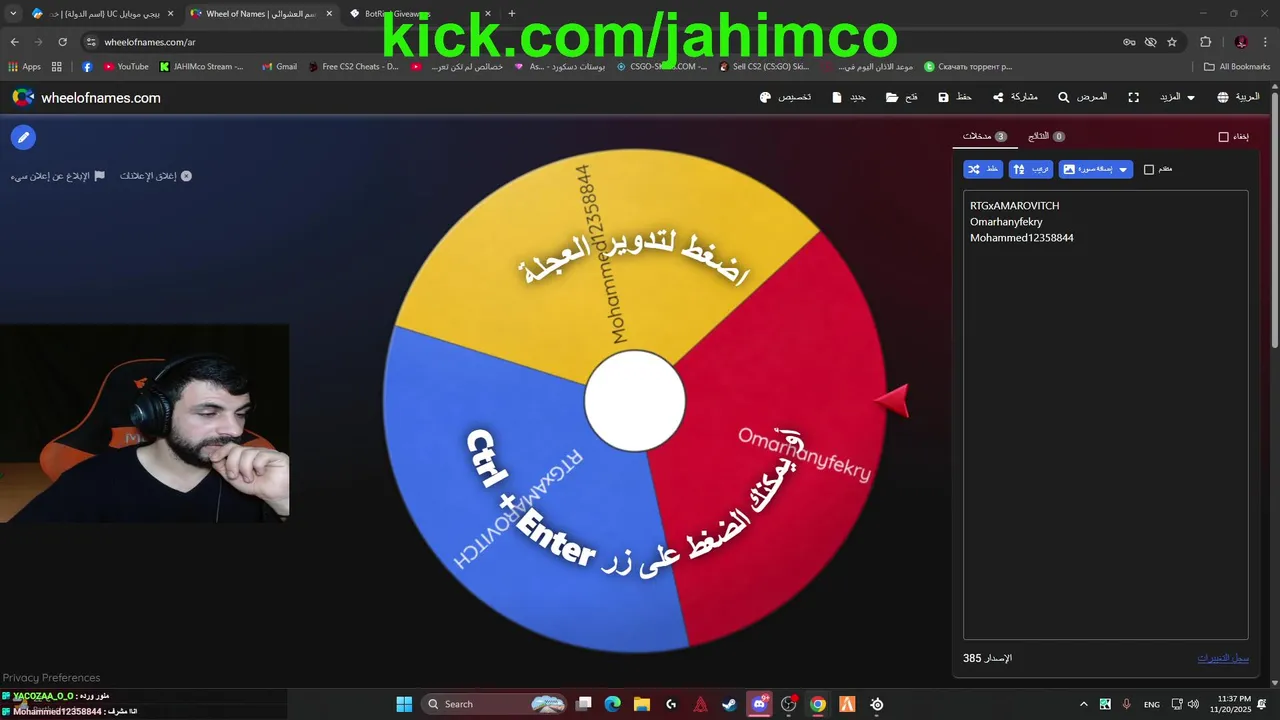
Task: Enable the متقدم (Advanced) checkbox
Action: click(1149, 169)
